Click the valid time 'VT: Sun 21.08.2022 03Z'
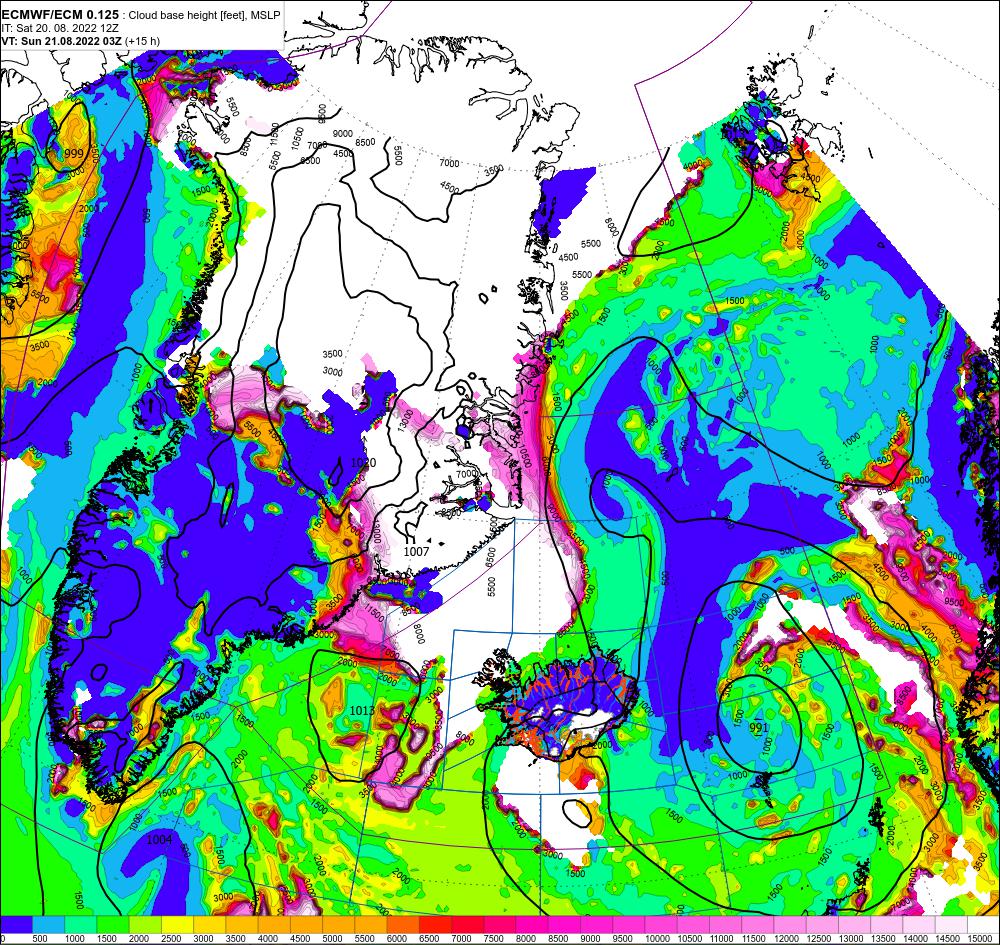Image resolution: width=1000 pixels, height=945 pixels. (62, 41)
